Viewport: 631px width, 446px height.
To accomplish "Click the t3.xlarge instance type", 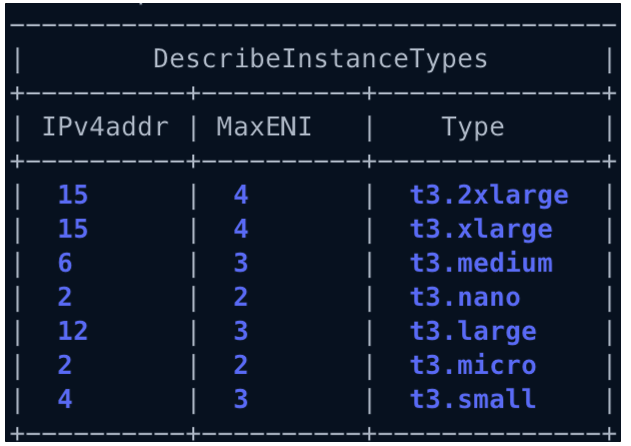I will tap(481, 230).
